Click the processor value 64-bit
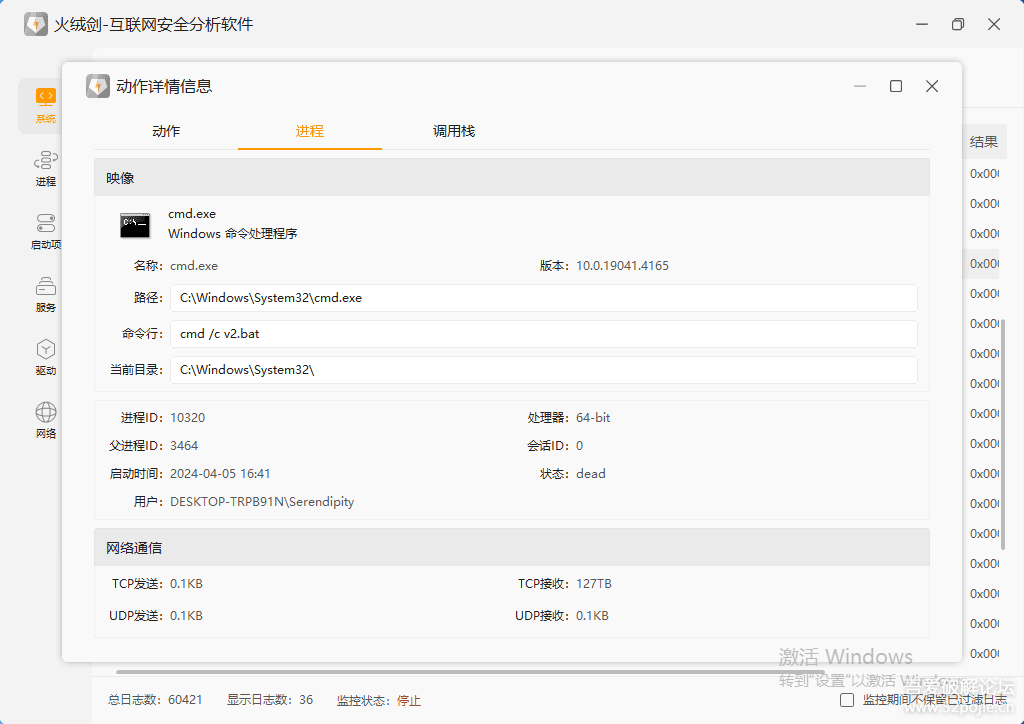This screenshot has width=1024, height=724. click(x=593, y=418)
